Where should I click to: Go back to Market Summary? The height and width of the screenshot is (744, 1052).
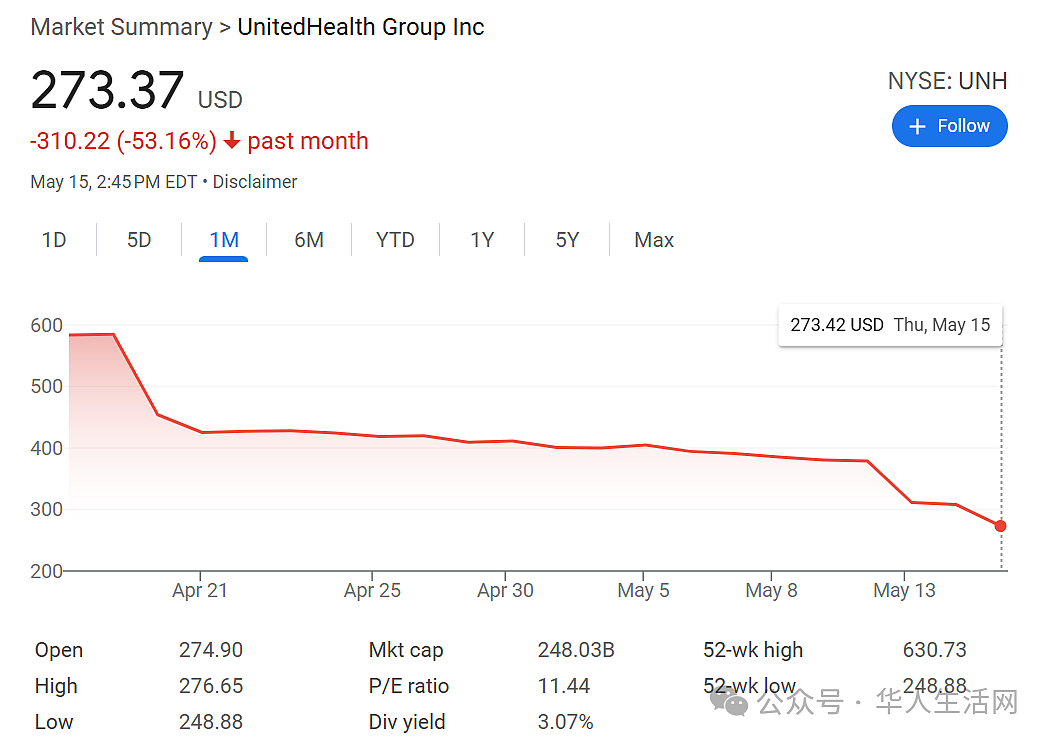pos(121,28)
